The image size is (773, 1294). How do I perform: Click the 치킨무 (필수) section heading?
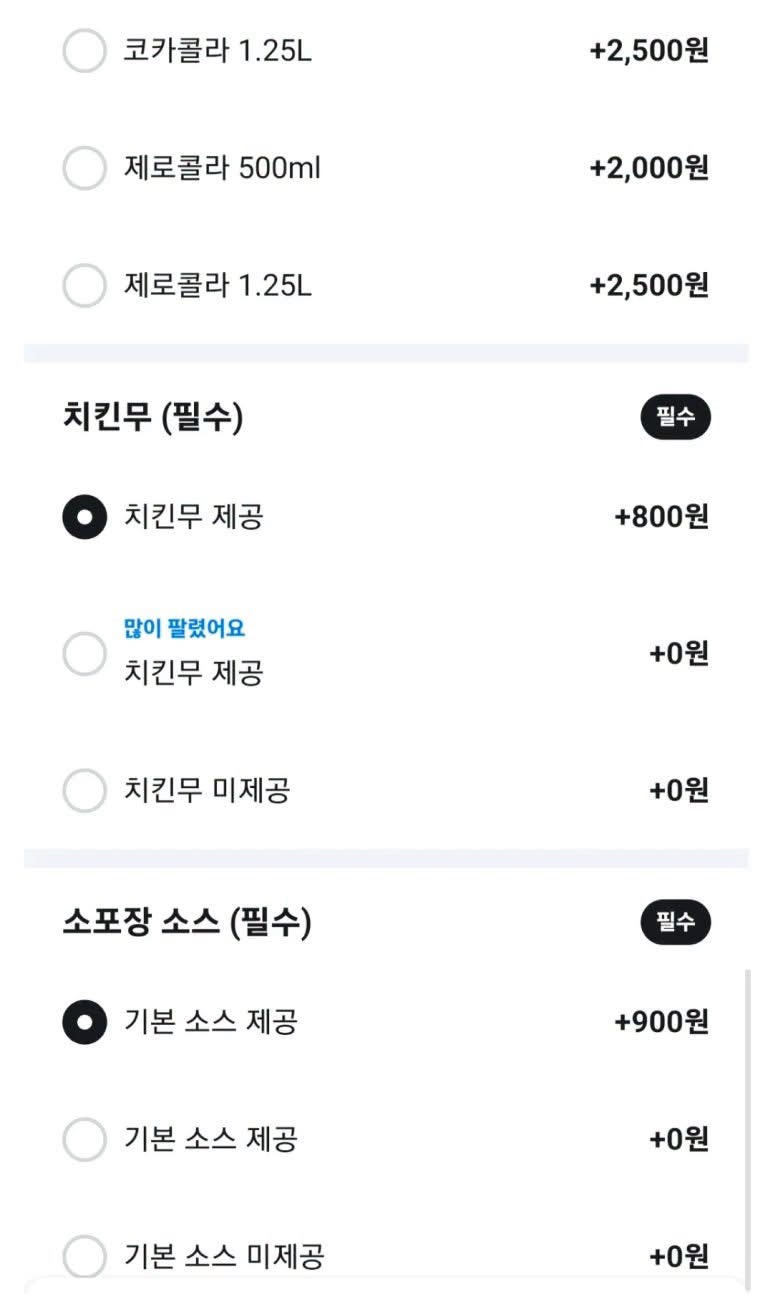[x=153, y=418]
